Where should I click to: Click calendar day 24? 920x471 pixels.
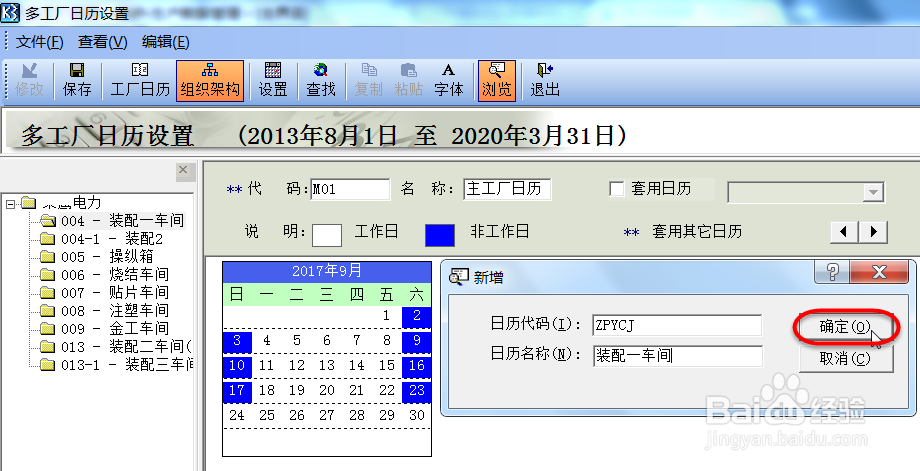pyautogui.click(x=237, y=415)
